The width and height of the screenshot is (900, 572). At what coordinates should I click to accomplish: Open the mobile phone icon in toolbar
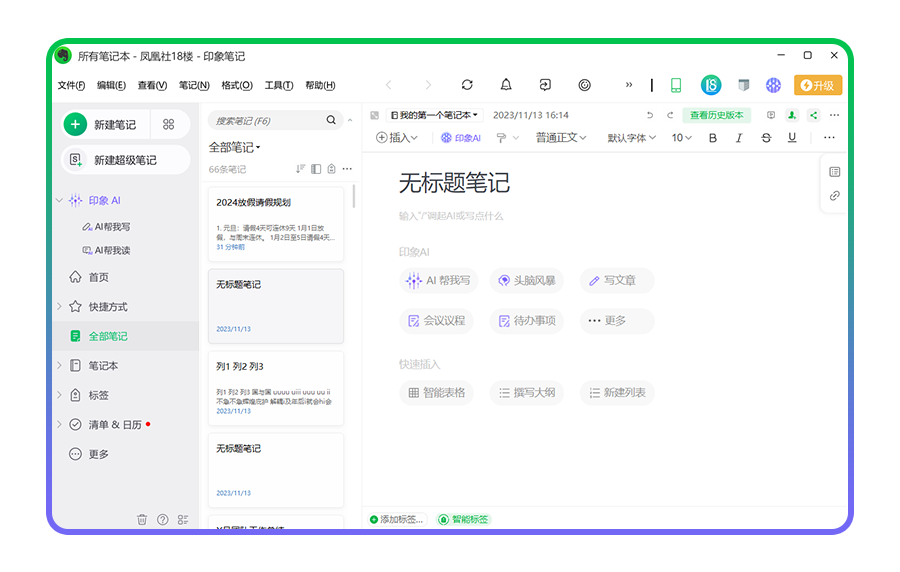tap(676, 85)
